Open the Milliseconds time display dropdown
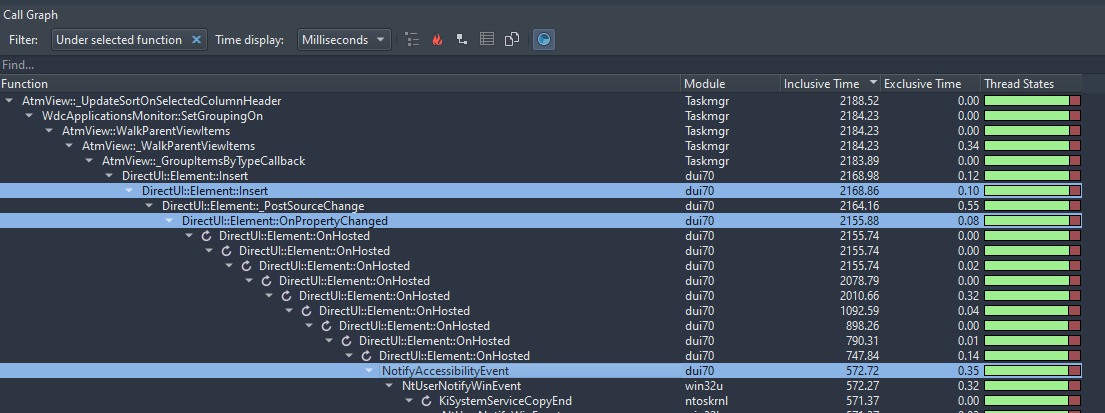Screen dimensions: 1105x413 [345, 40]
